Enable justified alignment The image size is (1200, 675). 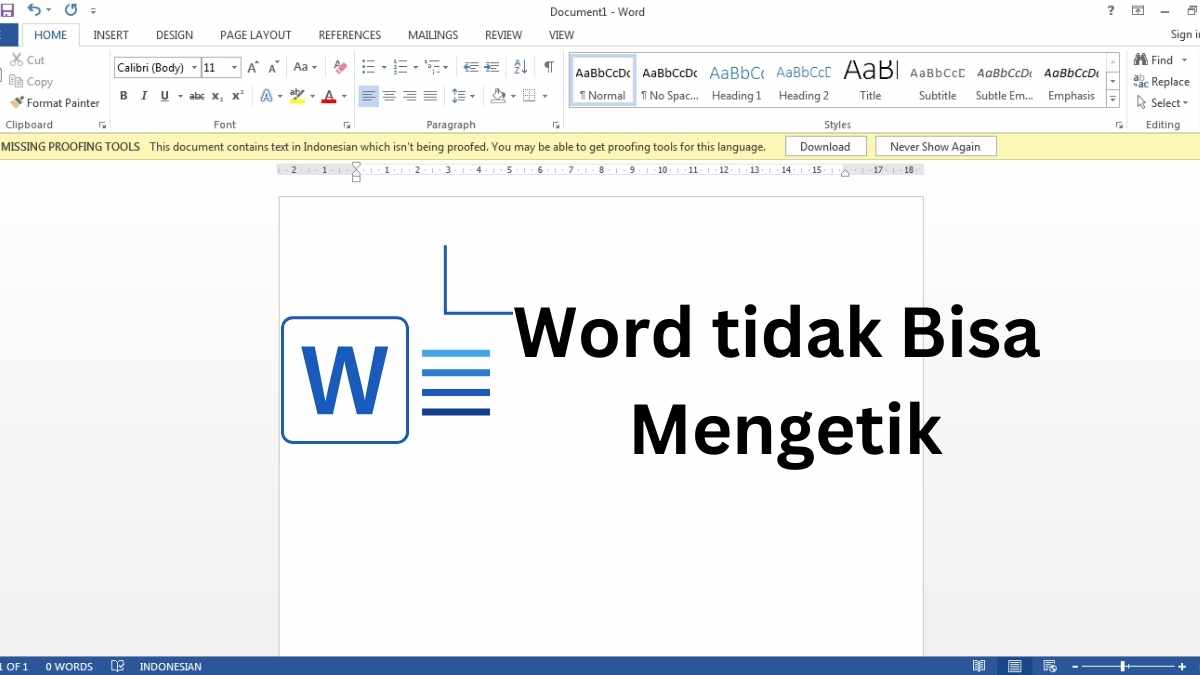pyautogui.click(x=431, y=95)
